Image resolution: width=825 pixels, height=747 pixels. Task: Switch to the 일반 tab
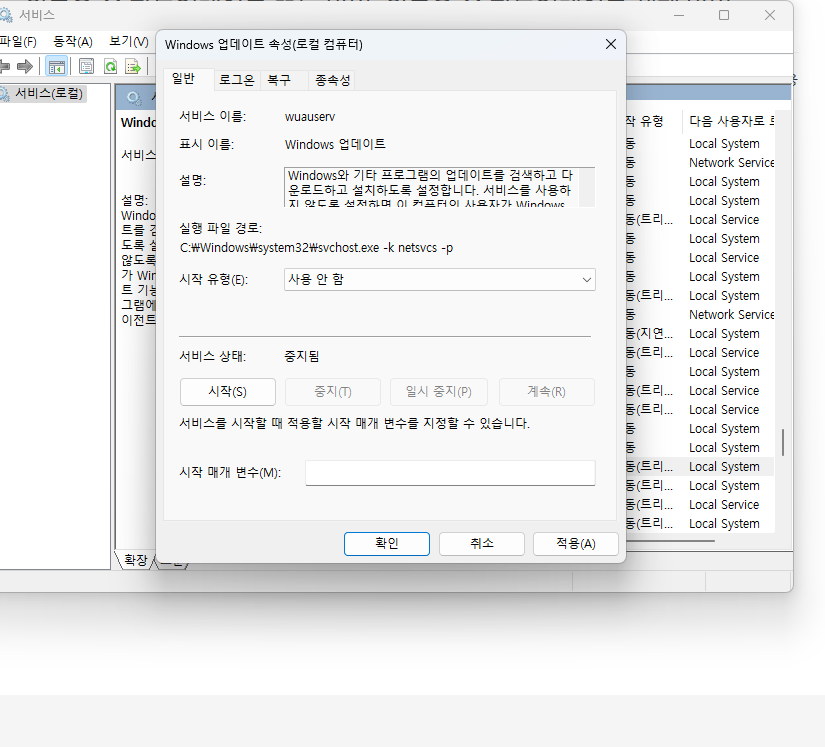(184, 79)
